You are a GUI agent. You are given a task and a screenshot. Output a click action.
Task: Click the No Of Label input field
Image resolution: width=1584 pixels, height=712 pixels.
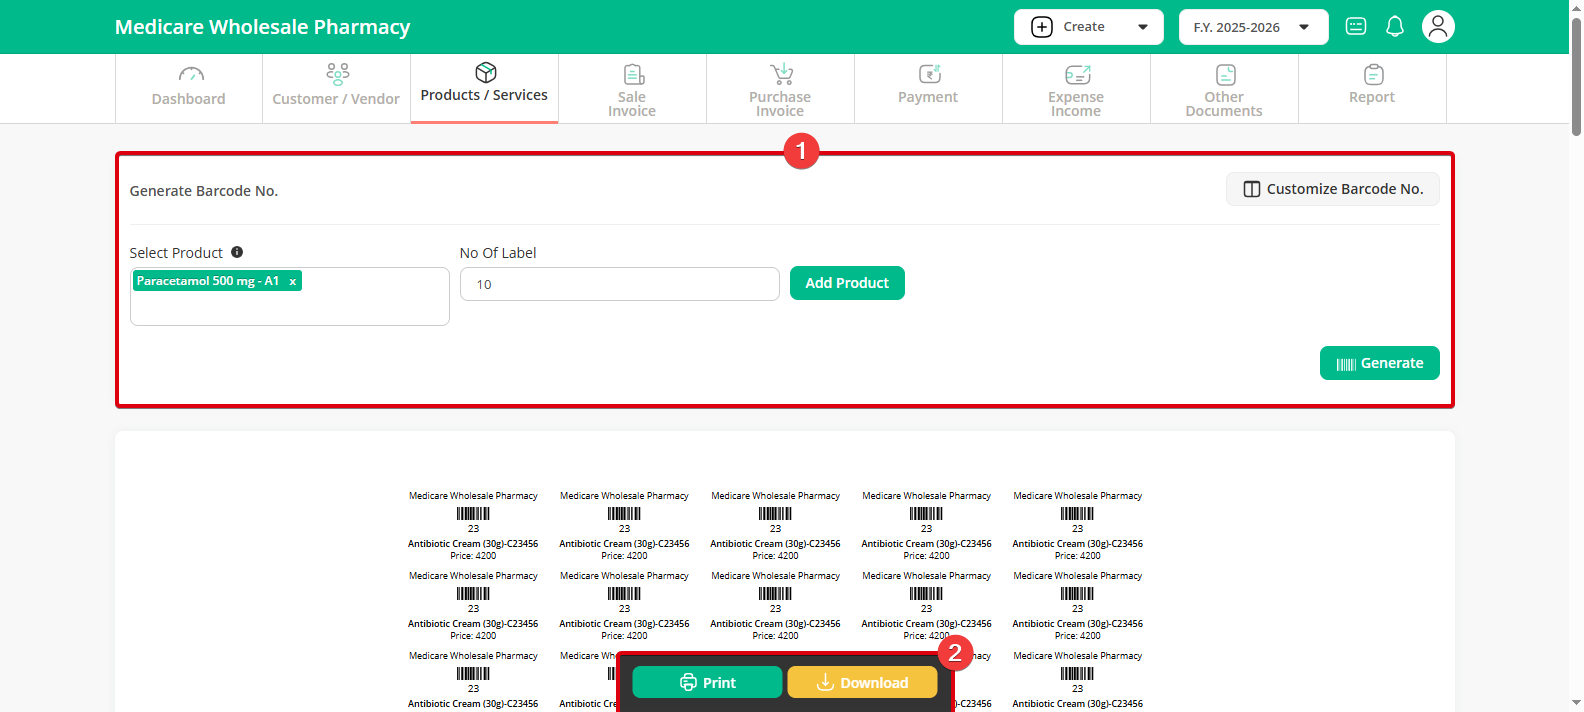coord(619,284)
